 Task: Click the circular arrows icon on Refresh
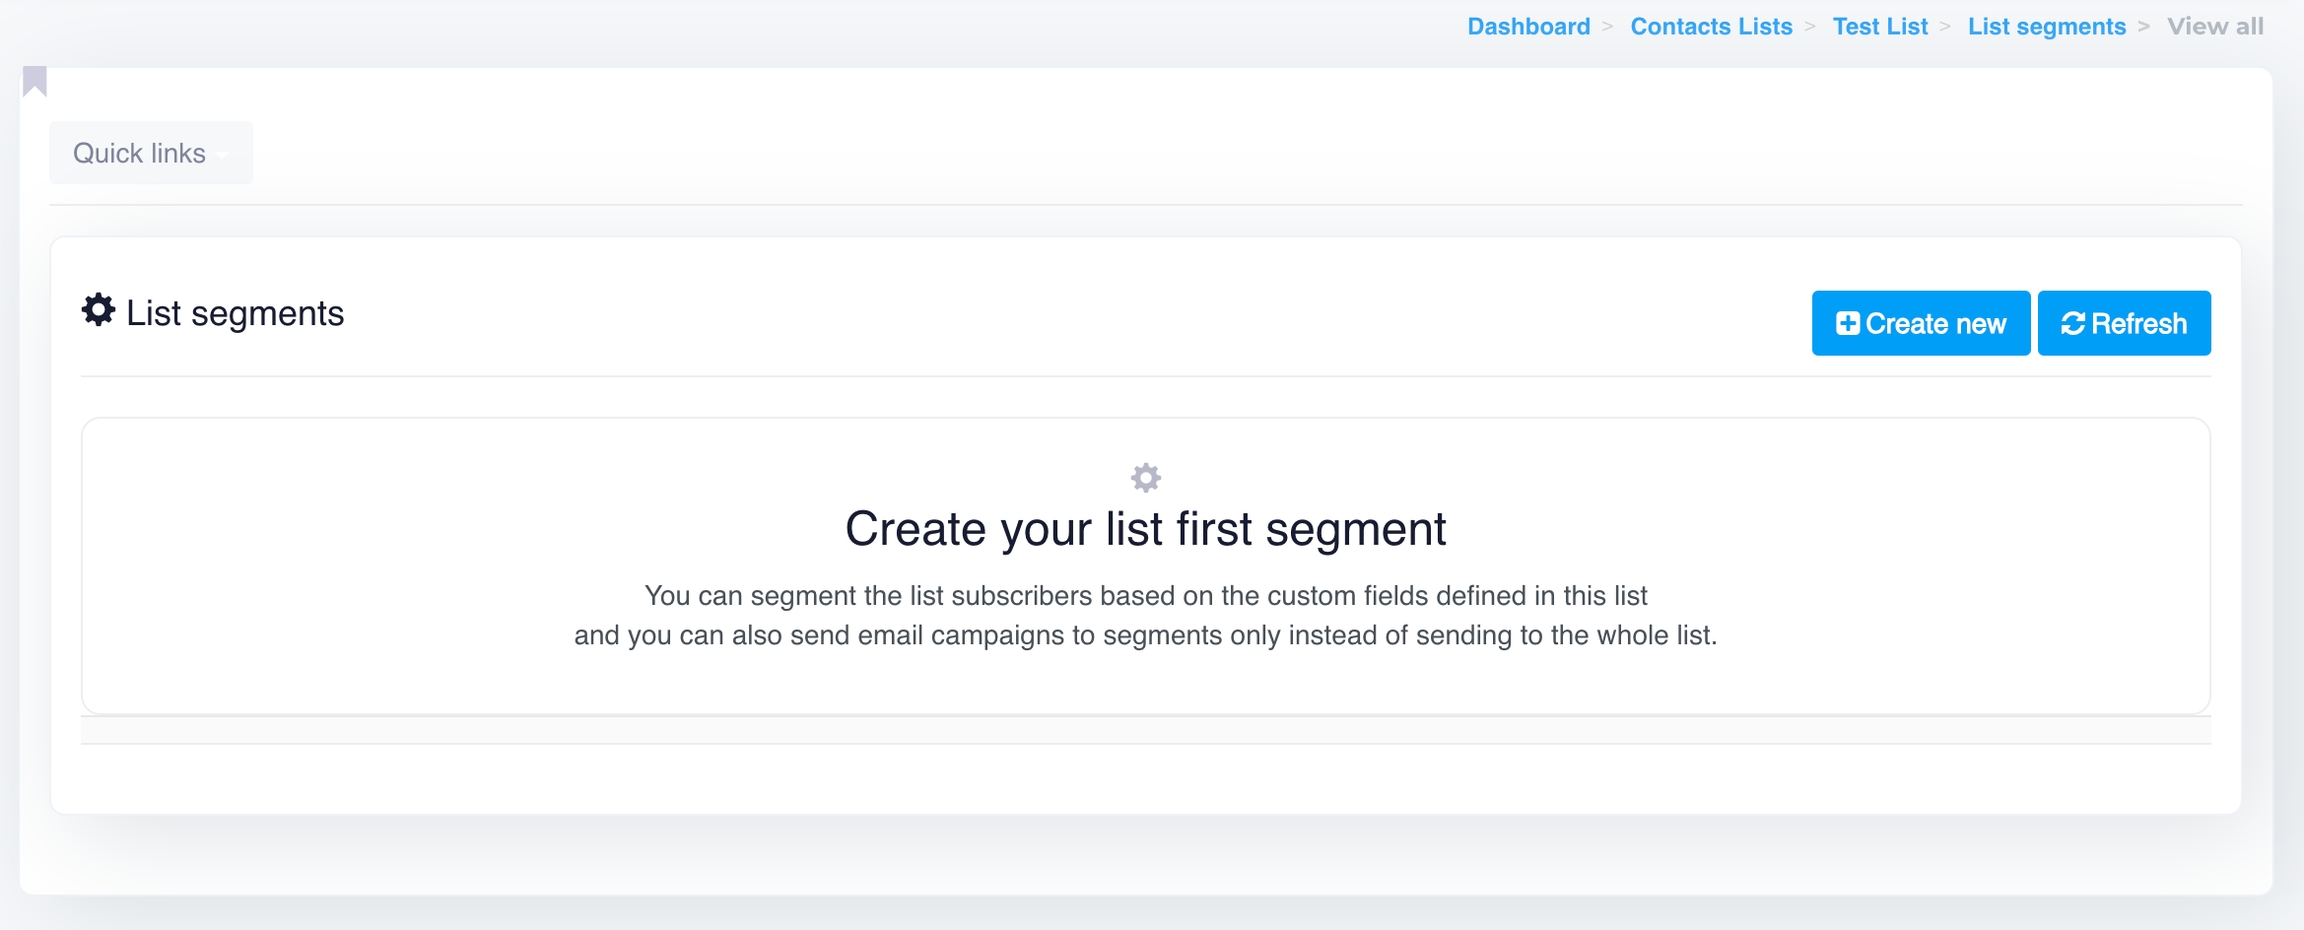click(x=2073, y=323)
